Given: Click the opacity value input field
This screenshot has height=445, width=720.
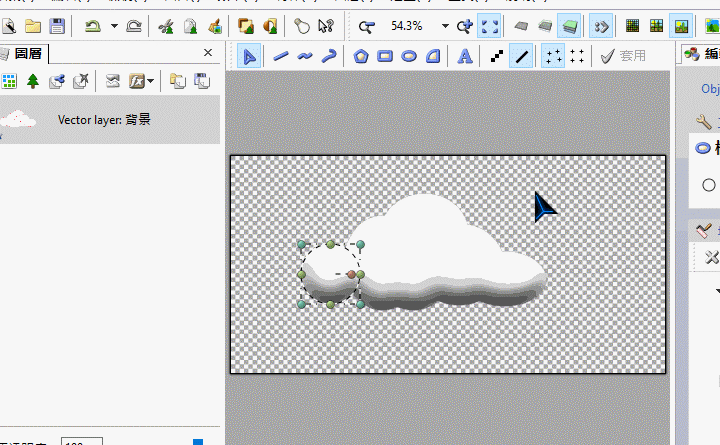Looking at the screenshot, I should click(x=82, y=442).
